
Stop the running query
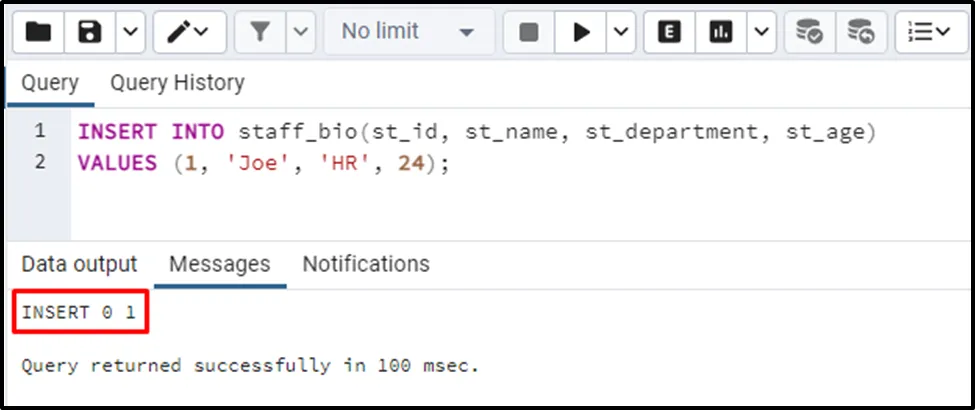pos(529,33)
